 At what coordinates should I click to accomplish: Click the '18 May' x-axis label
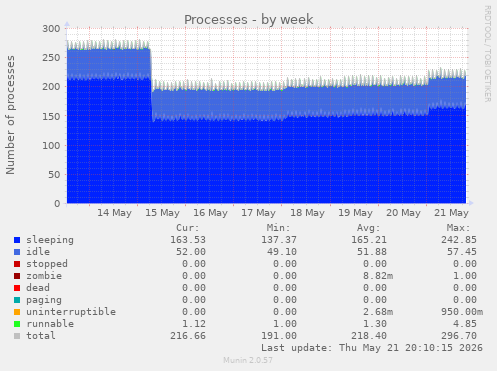307,213
